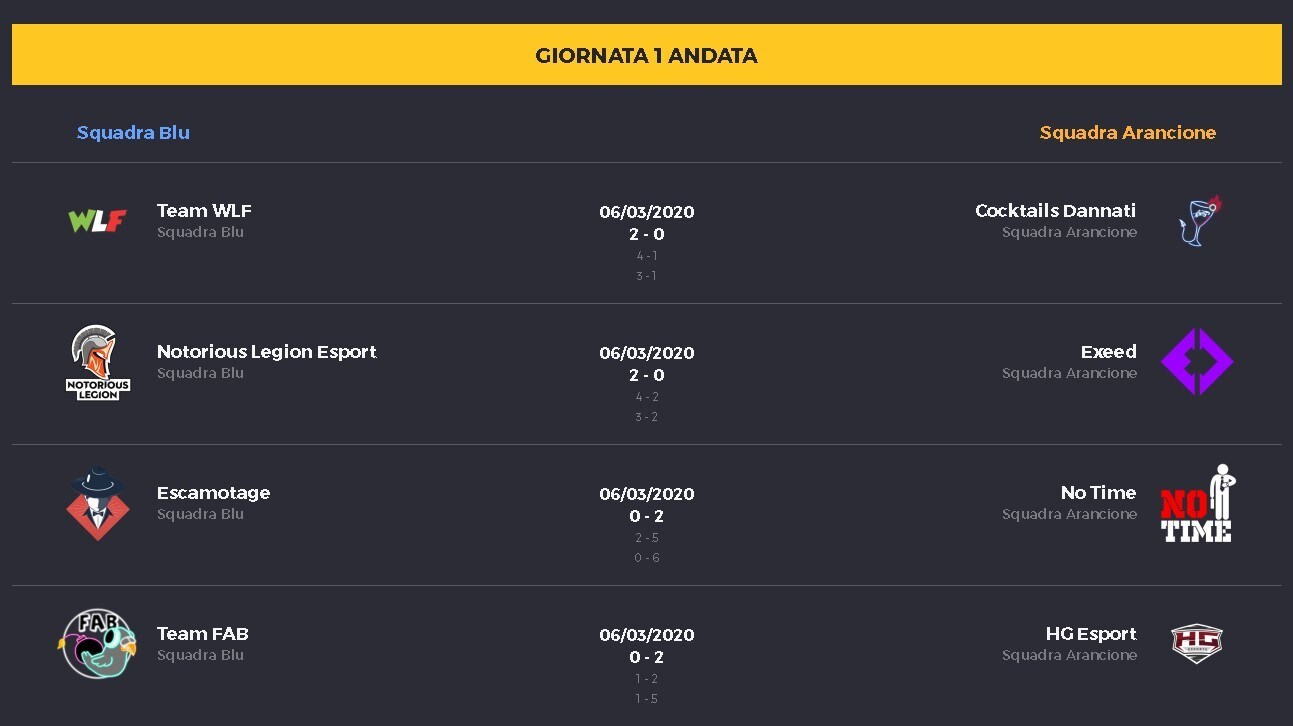The height and width of the screenshot is (726, 1293).
Task: Select the Escamotage masked figure logo
Action: (98, 503)
